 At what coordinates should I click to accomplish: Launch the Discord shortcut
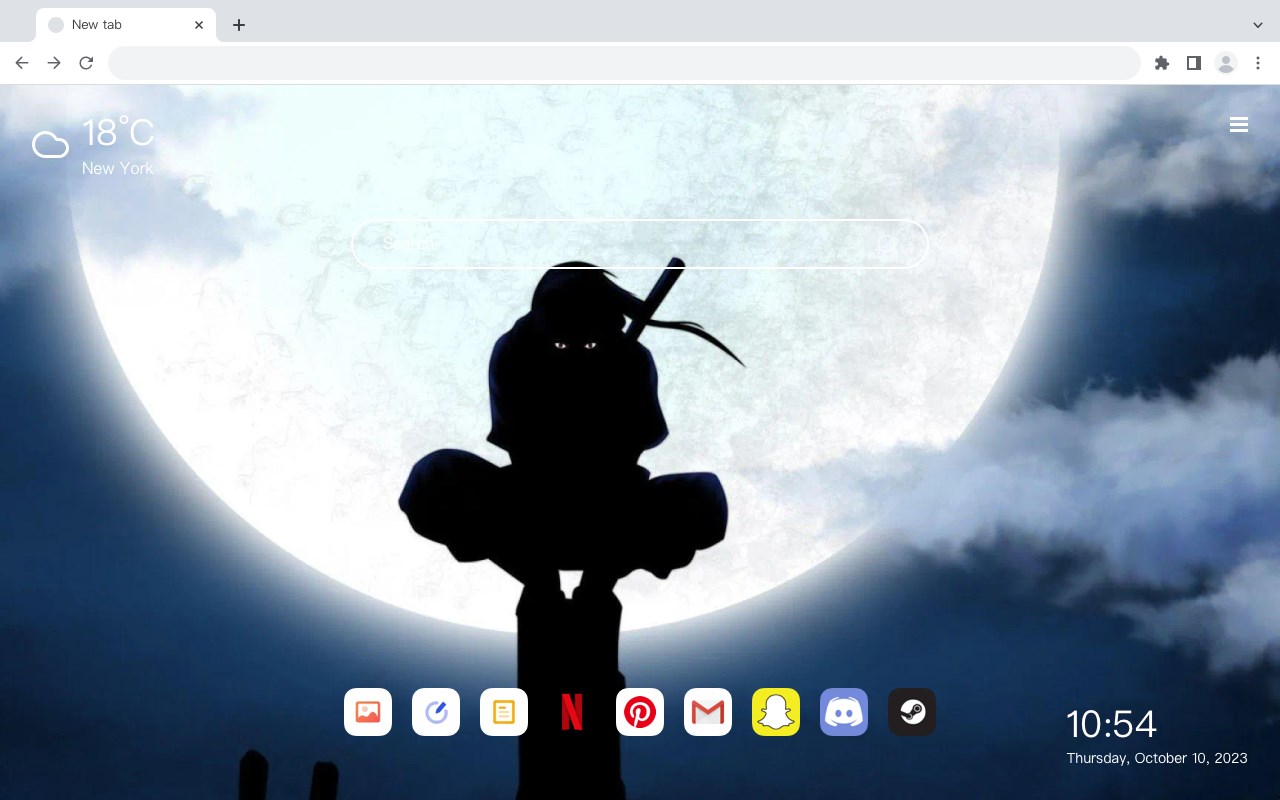(844, 712)
